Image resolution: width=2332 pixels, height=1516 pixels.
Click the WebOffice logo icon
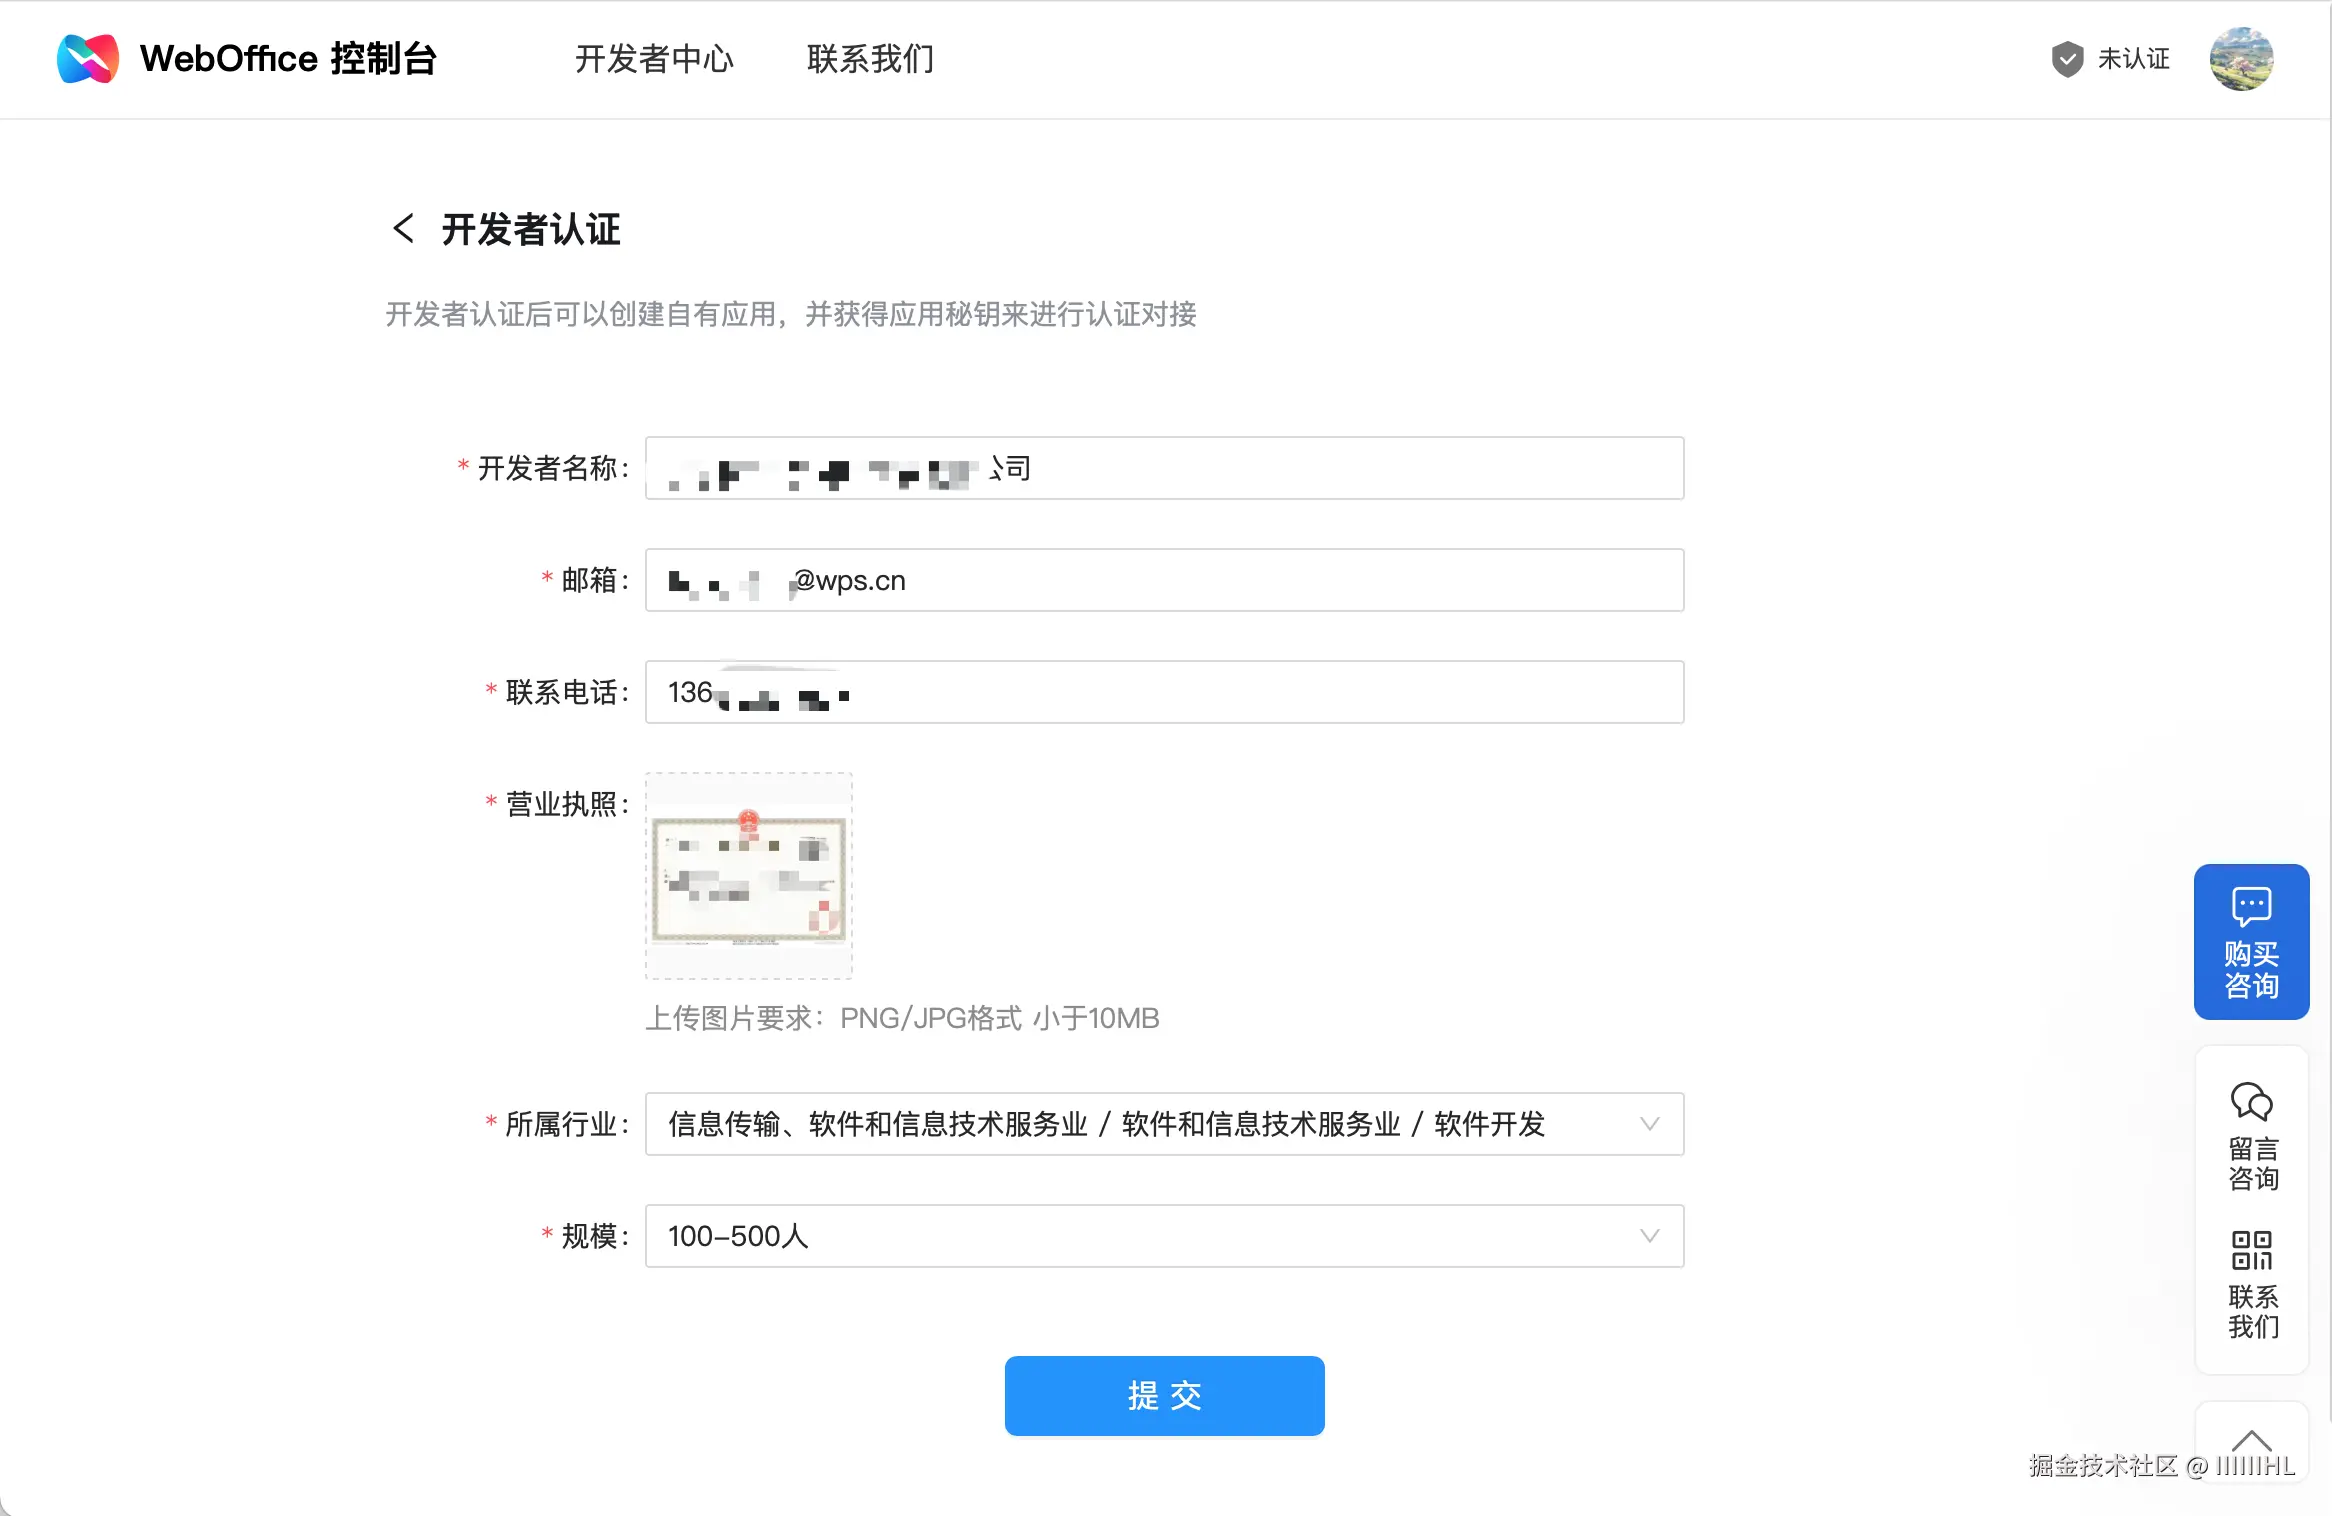click(88, 58)
